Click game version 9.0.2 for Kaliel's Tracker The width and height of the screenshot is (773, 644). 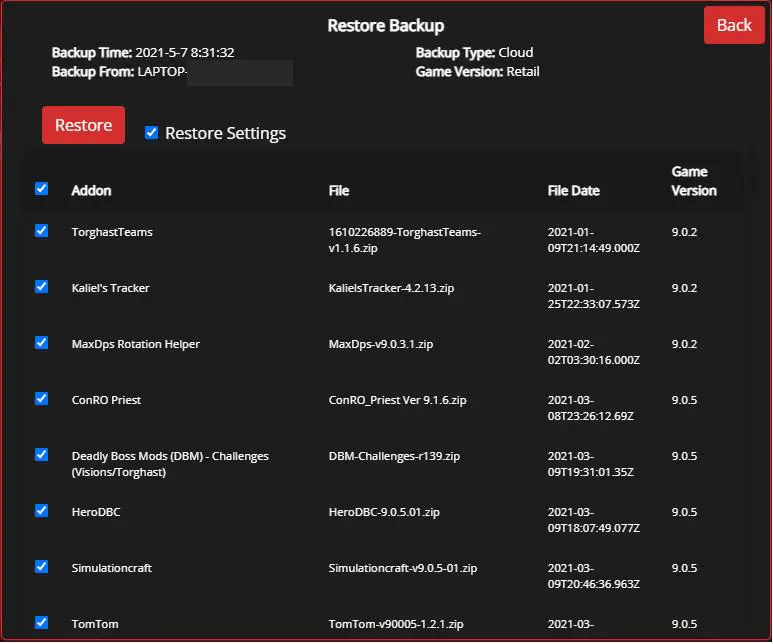(x=684, y=288)
